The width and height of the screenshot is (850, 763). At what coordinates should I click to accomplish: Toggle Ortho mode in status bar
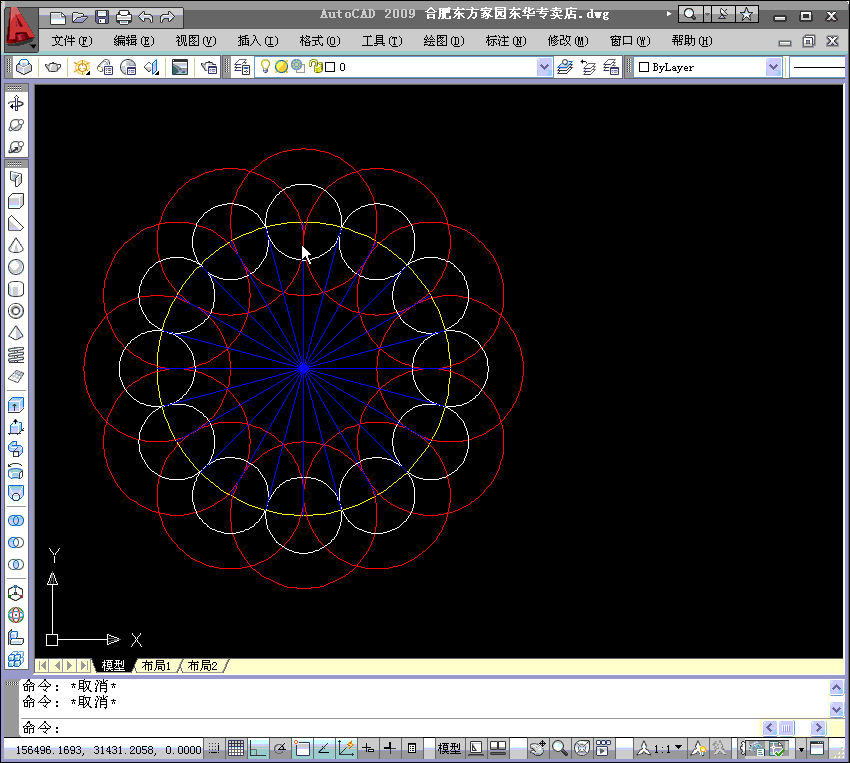(x=258, y=748)
